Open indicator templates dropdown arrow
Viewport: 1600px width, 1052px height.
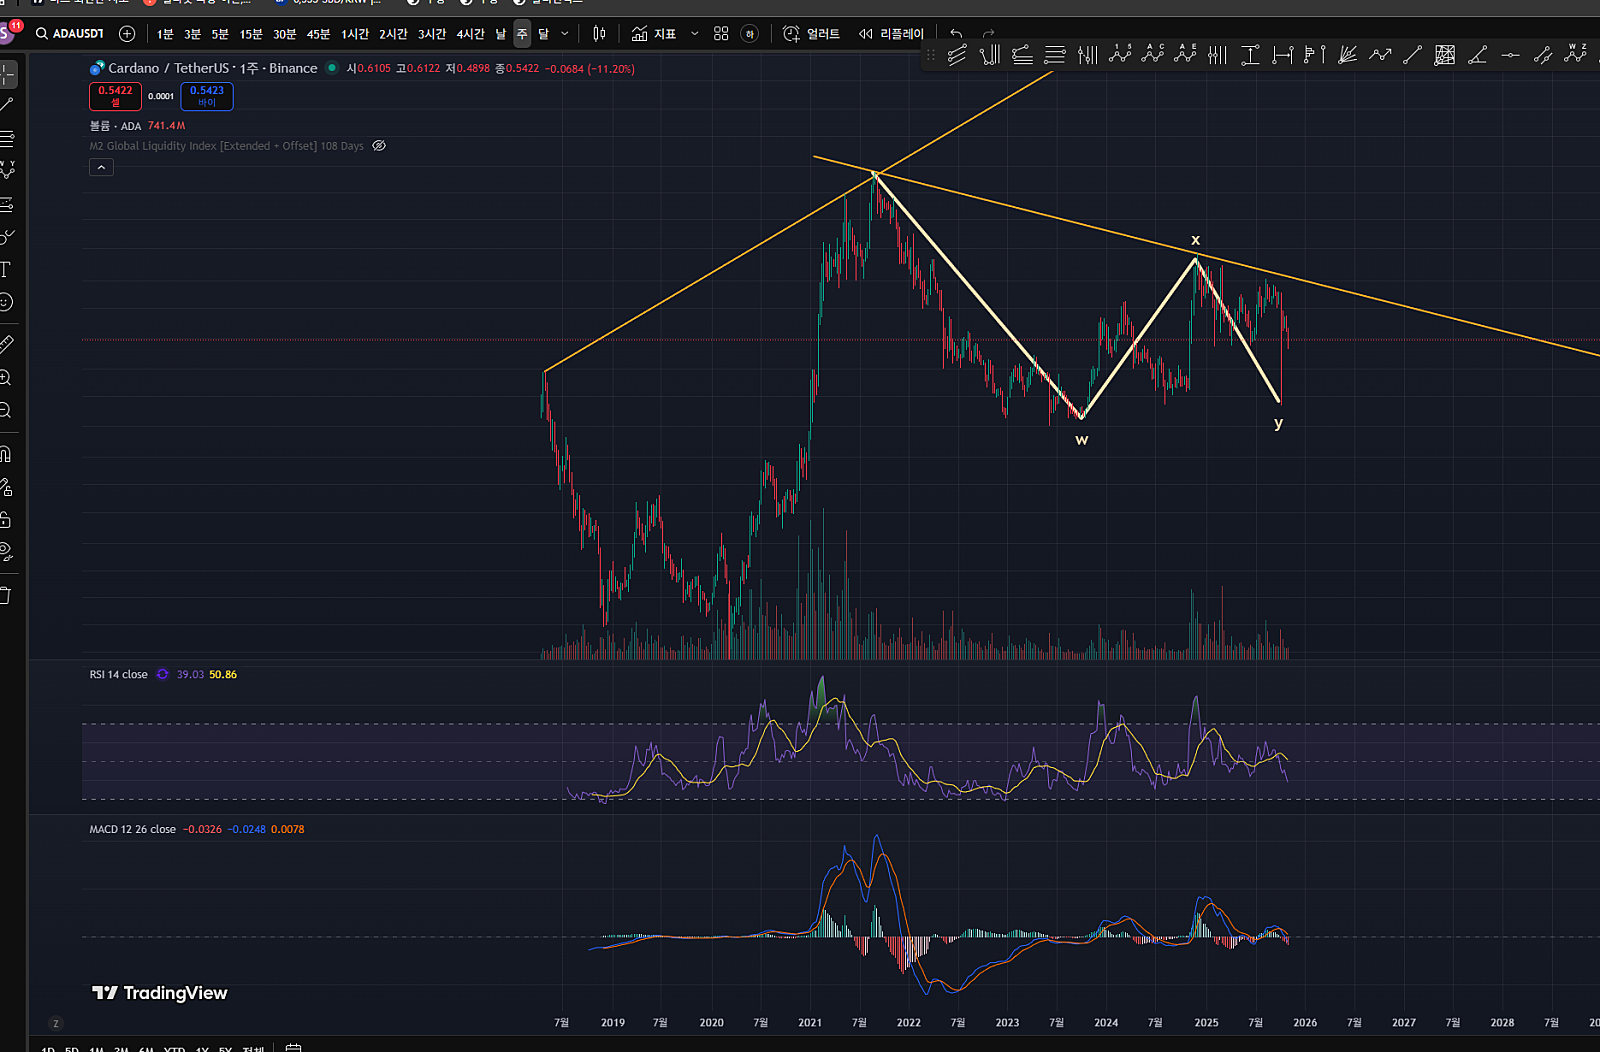point(695,34)
